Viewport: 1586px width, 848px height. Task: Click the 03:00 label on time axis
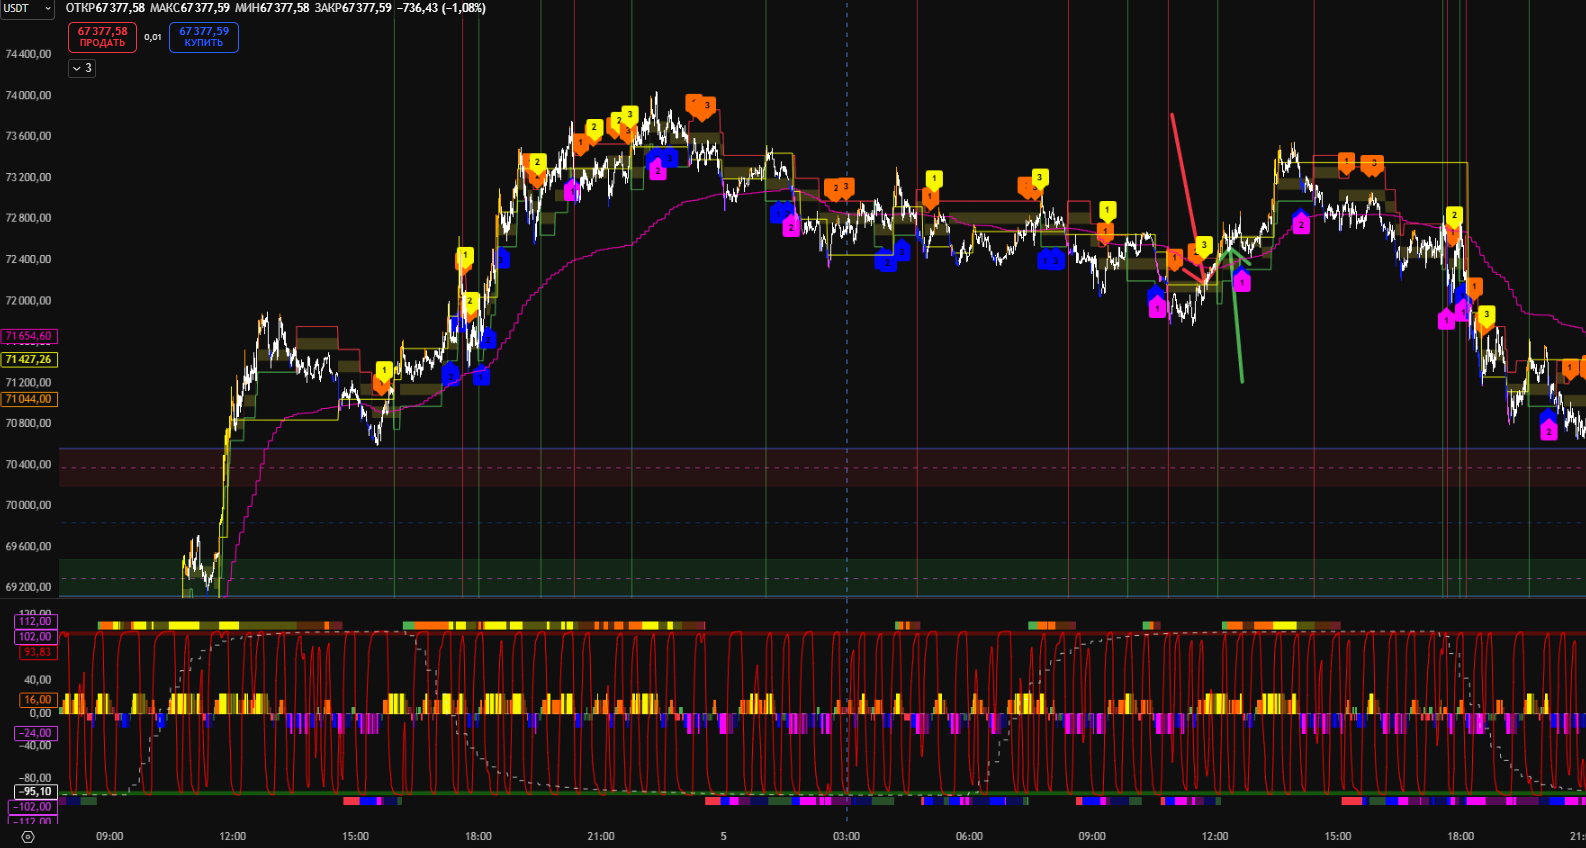pos(846,836)
